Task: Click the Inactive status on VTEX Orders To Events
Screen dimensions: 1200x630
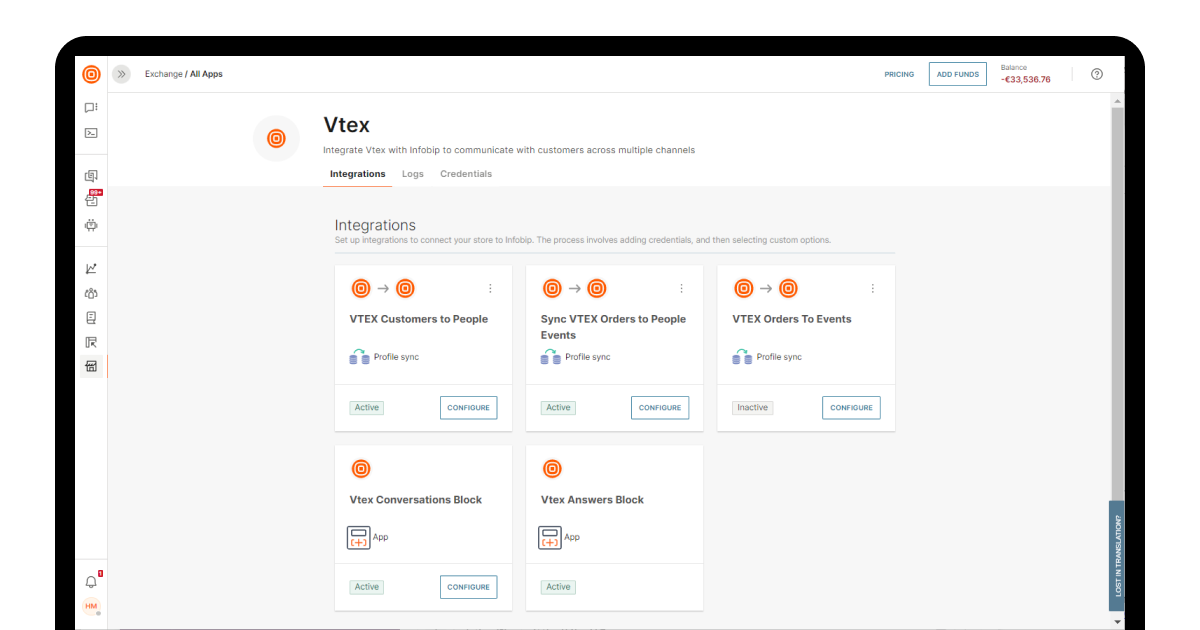Action: (x=753, y=408)
